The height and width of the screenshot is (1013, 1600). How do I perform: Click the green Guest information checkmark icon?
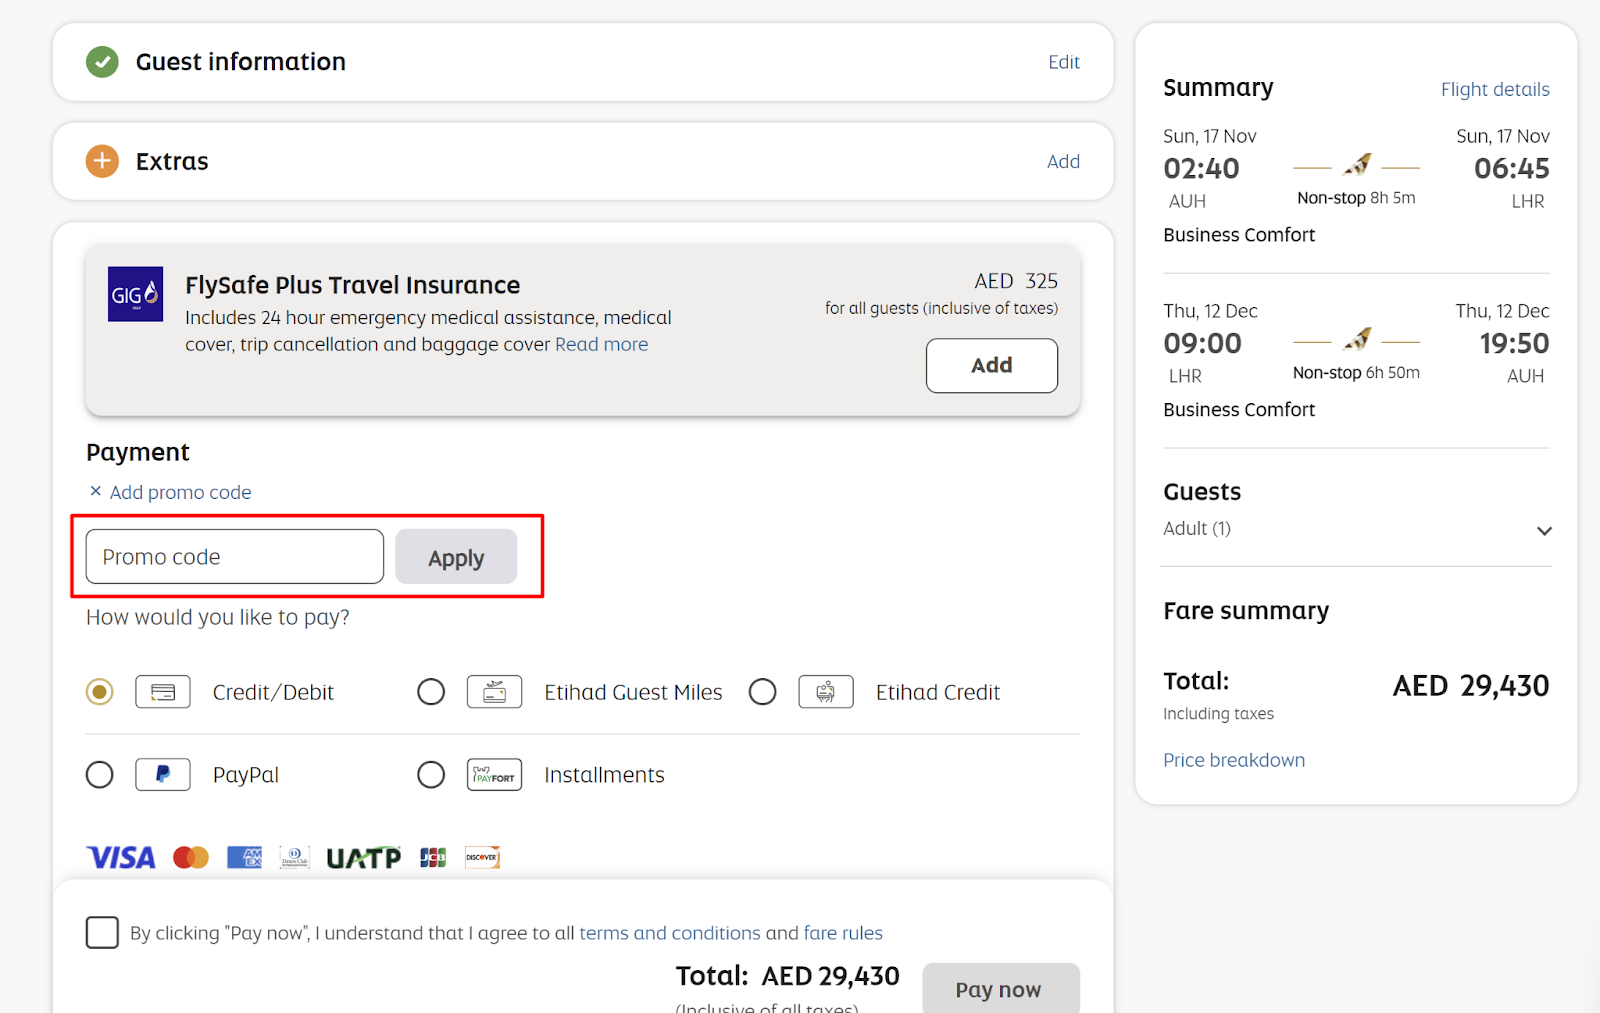[x=102, y=62]
